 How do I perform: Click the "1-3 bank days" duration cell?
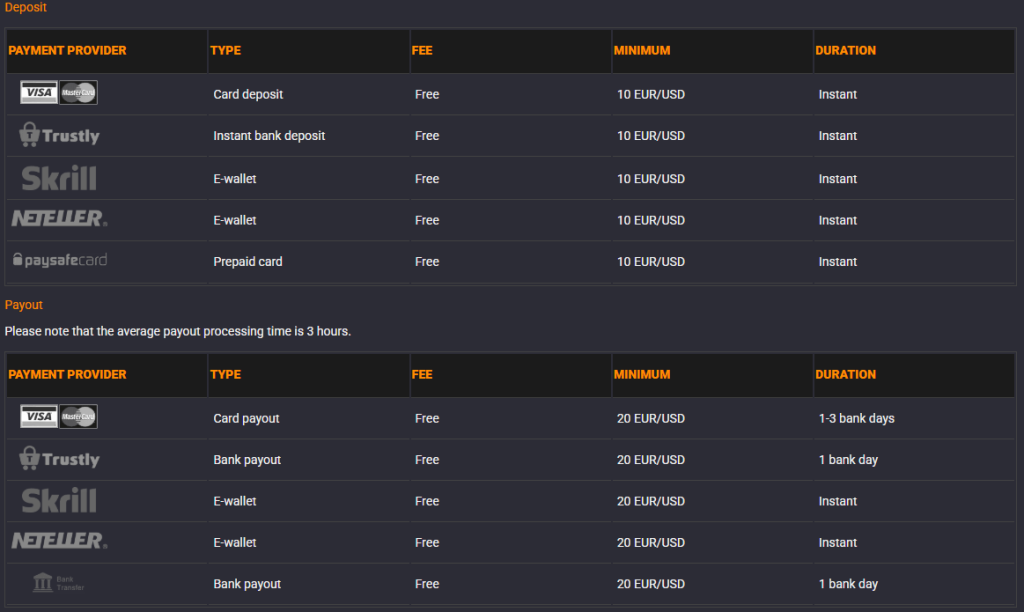click(x=856, y=419)
